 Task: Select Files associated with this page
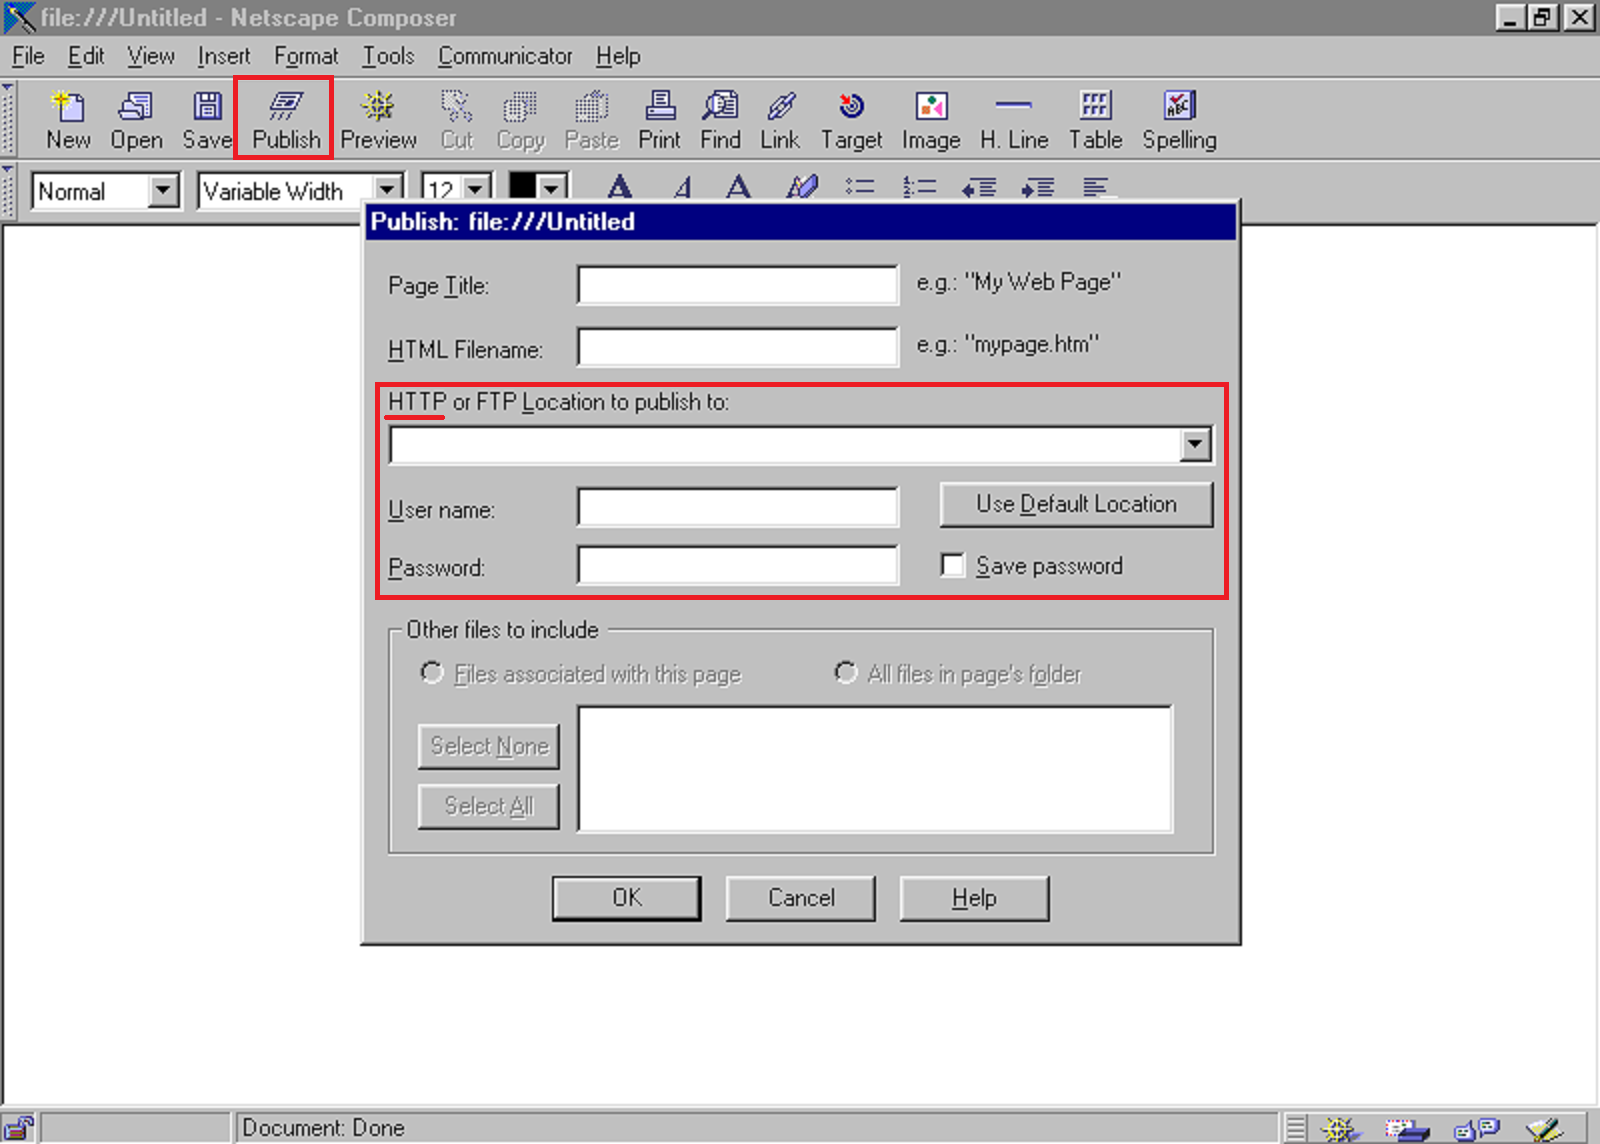[x=432, y=673]
